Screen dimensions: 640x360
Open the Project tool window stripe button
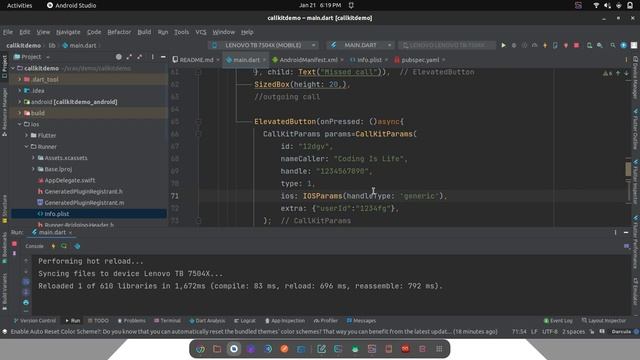4,66
